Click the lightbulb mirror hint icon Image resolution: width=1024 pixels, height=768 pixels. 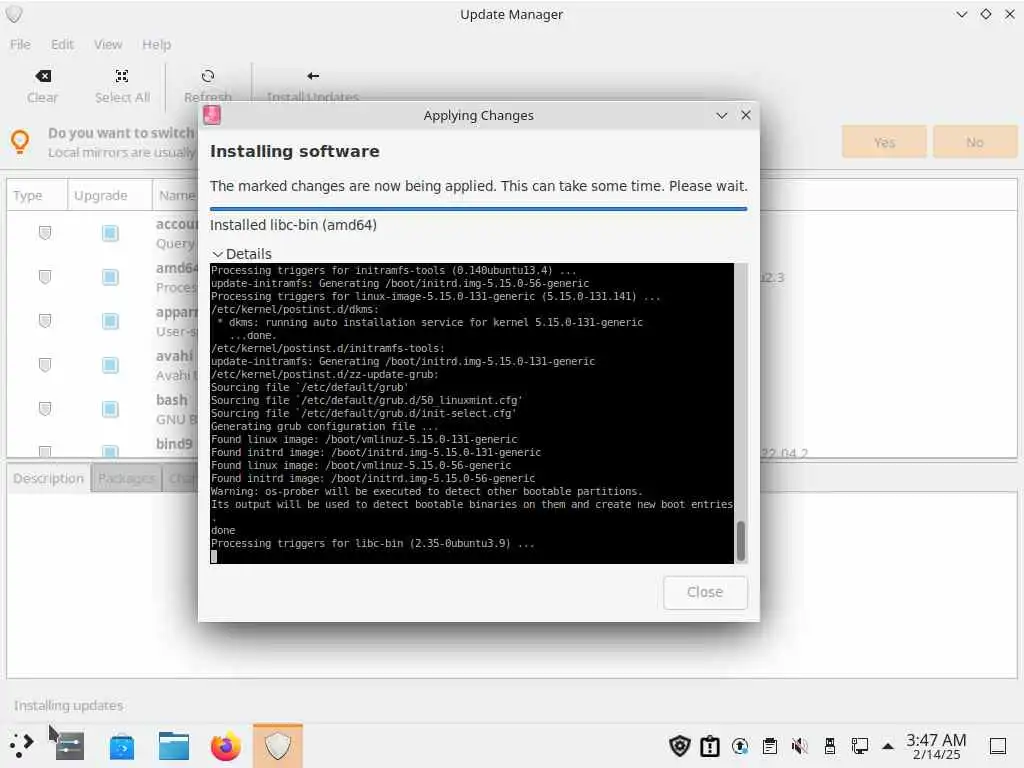point(20,142)
